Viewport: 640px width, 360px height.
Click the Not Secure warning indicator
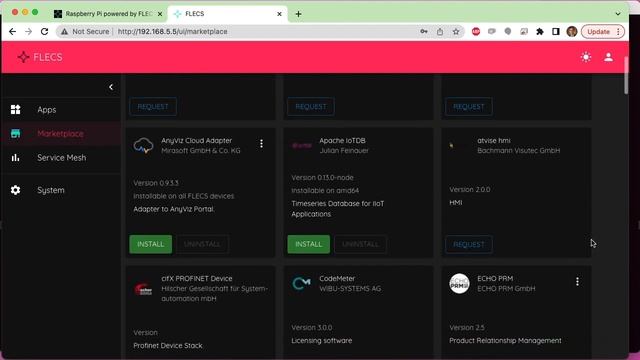coord(85,31)
